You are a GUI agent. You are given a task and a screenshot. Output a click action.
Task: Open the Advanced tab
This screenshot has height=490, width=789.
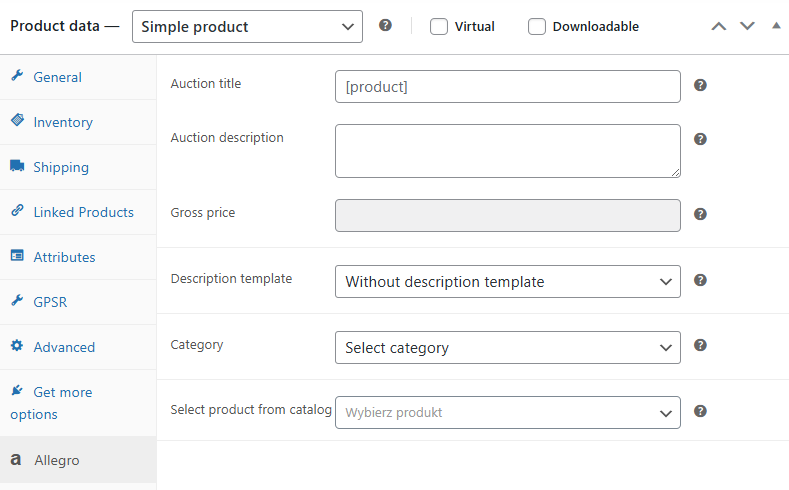(78, 347)
